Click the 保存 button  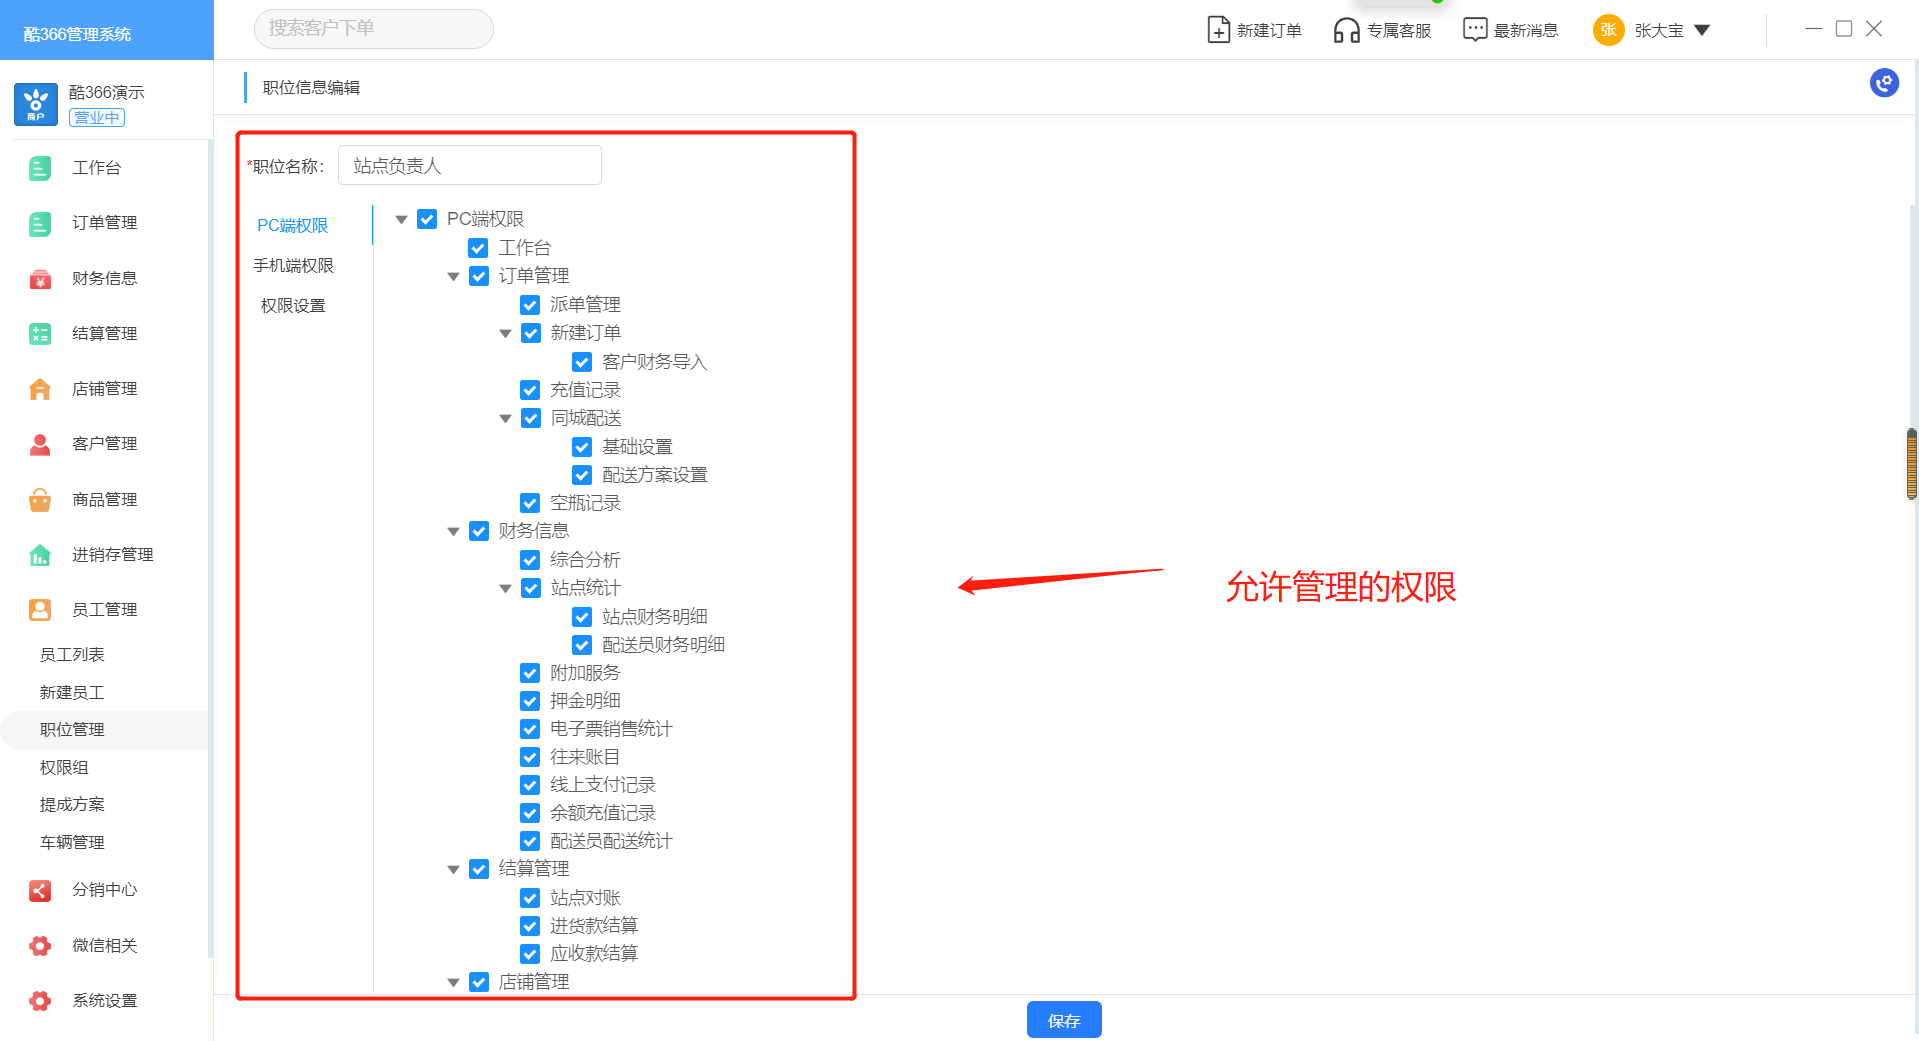[1063, 1020]
